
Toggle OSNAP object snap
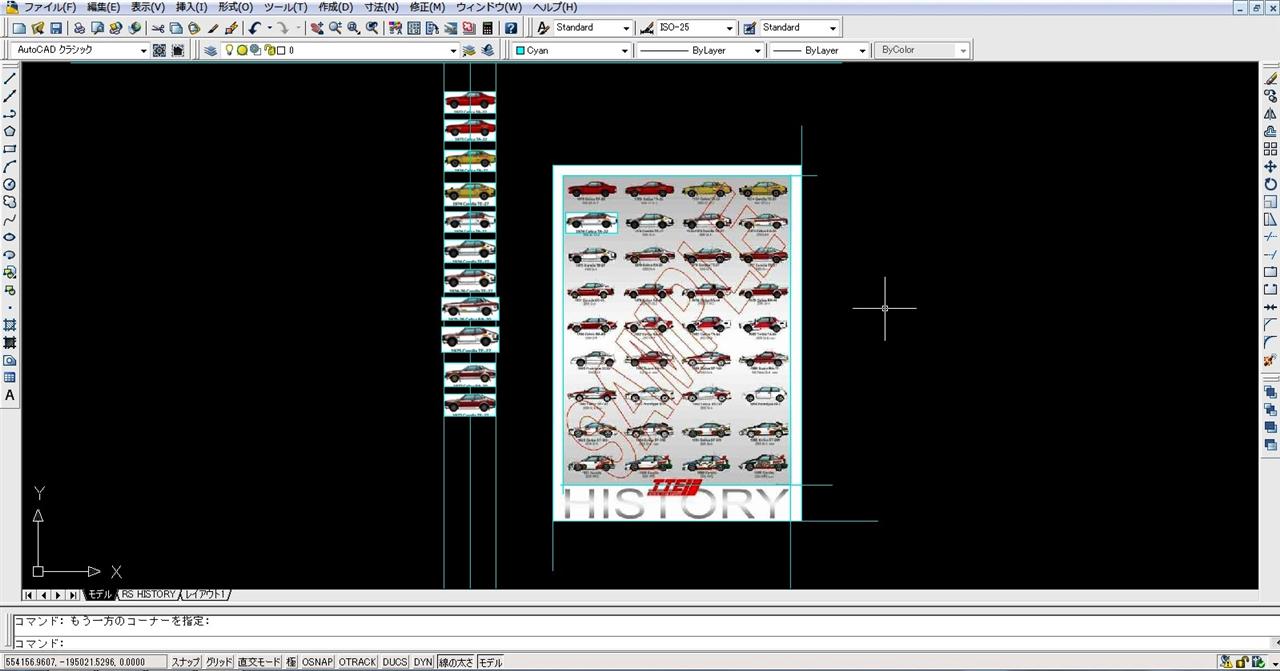pos(318,662)
